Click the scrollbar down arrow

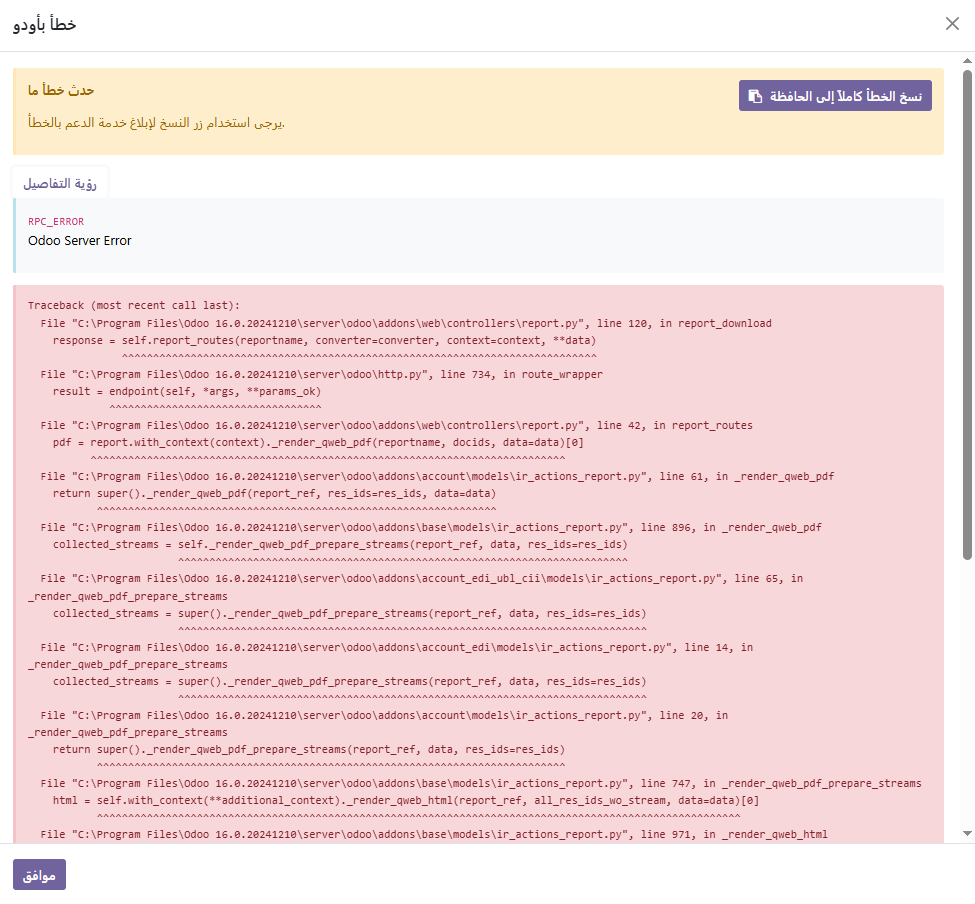click(967, 833)
